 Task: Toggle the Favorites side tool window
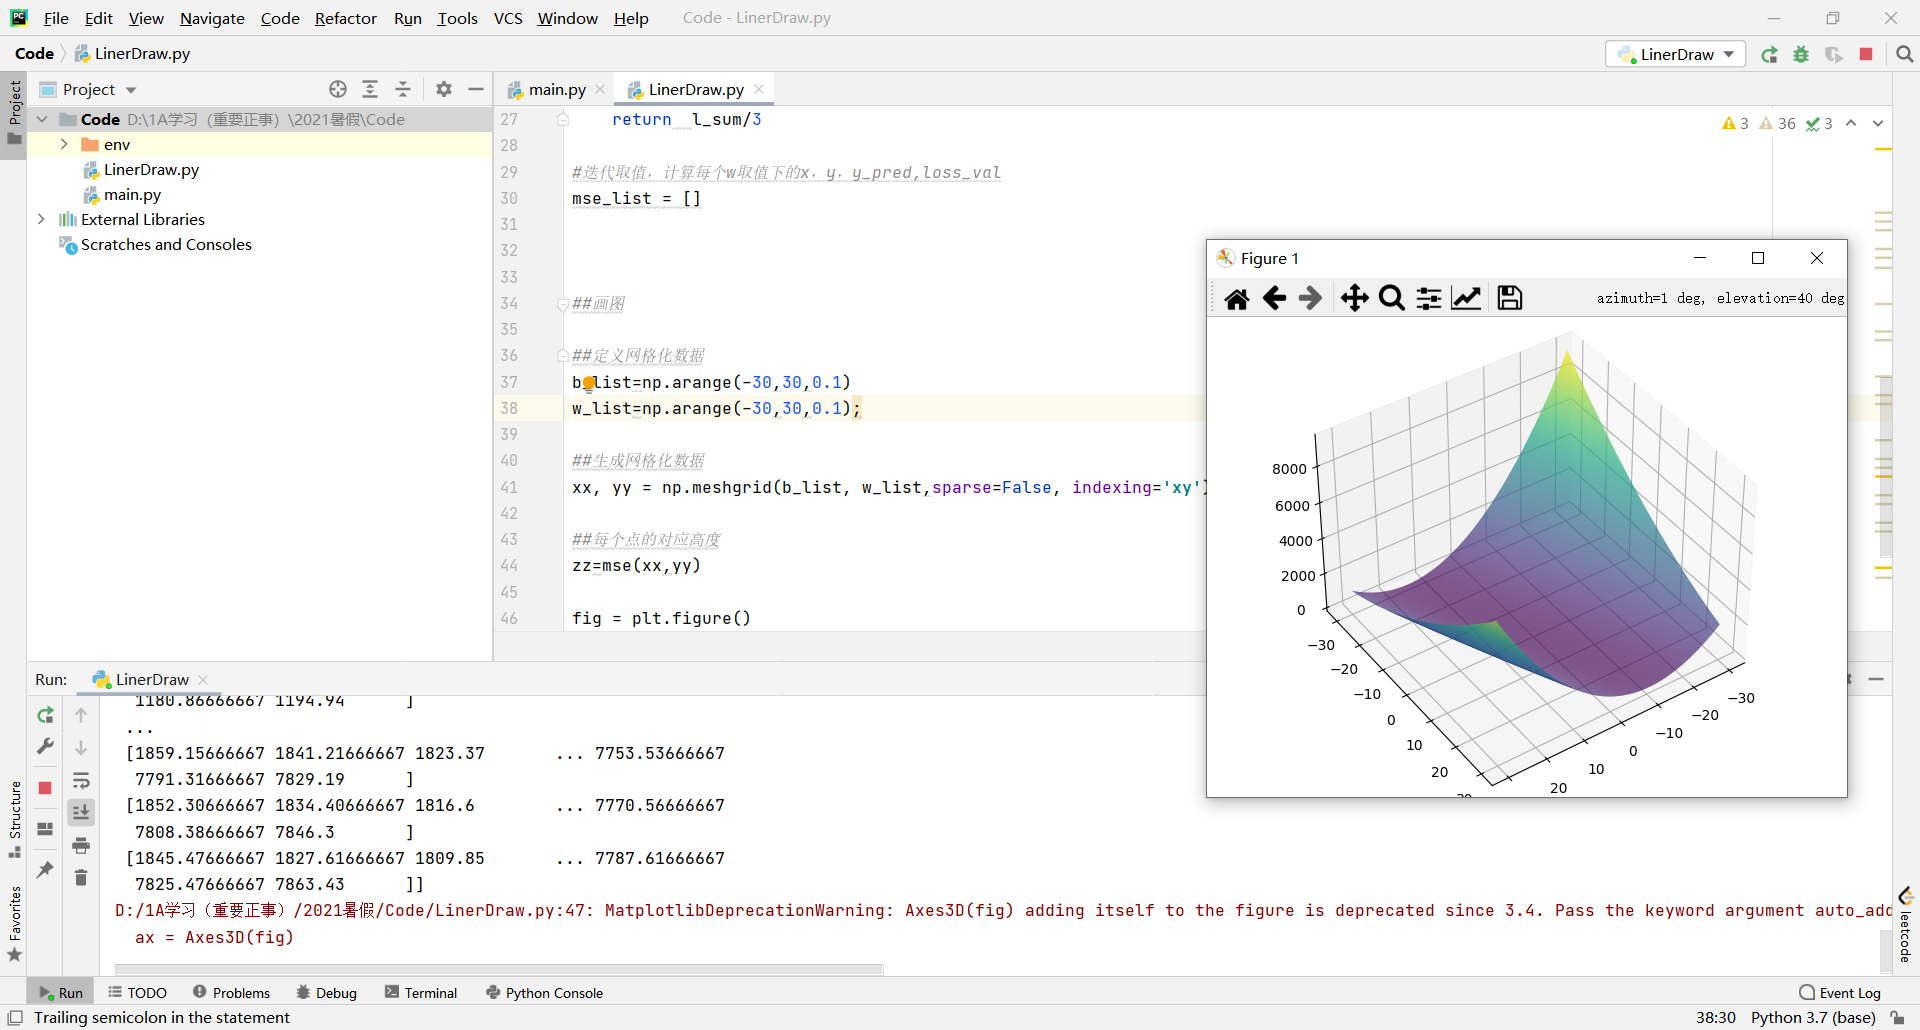pyautogui.click(x=14, y=923)
